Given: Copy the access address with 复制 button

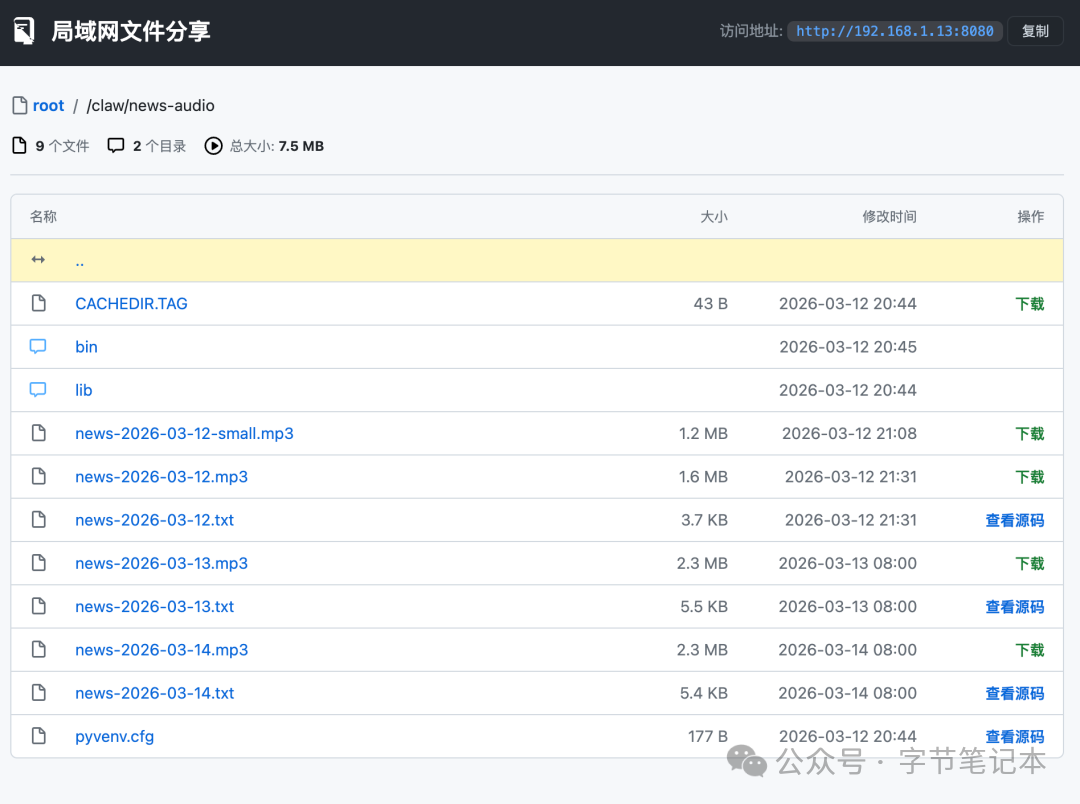Looking at the screenshot, I should 1035,31.
